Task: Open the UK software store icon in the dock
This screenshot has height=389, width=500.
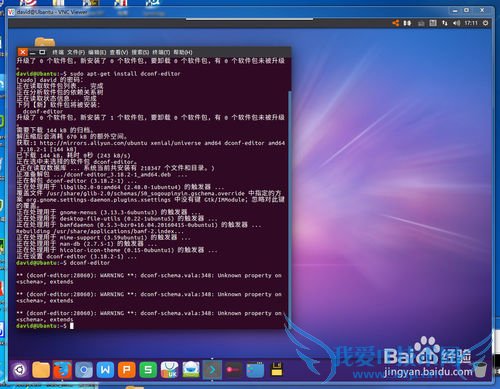Action: click(x=169, y=370)
